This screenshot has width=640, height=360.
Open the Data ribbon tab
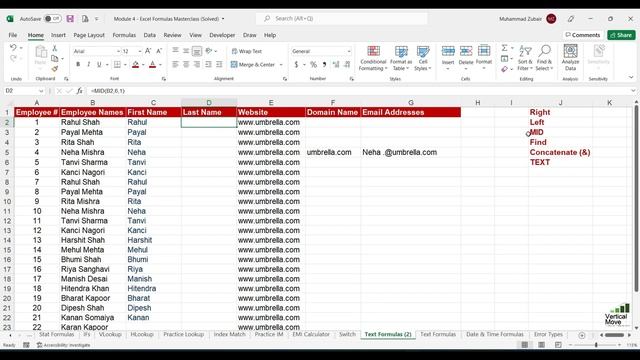coord(149,35)
